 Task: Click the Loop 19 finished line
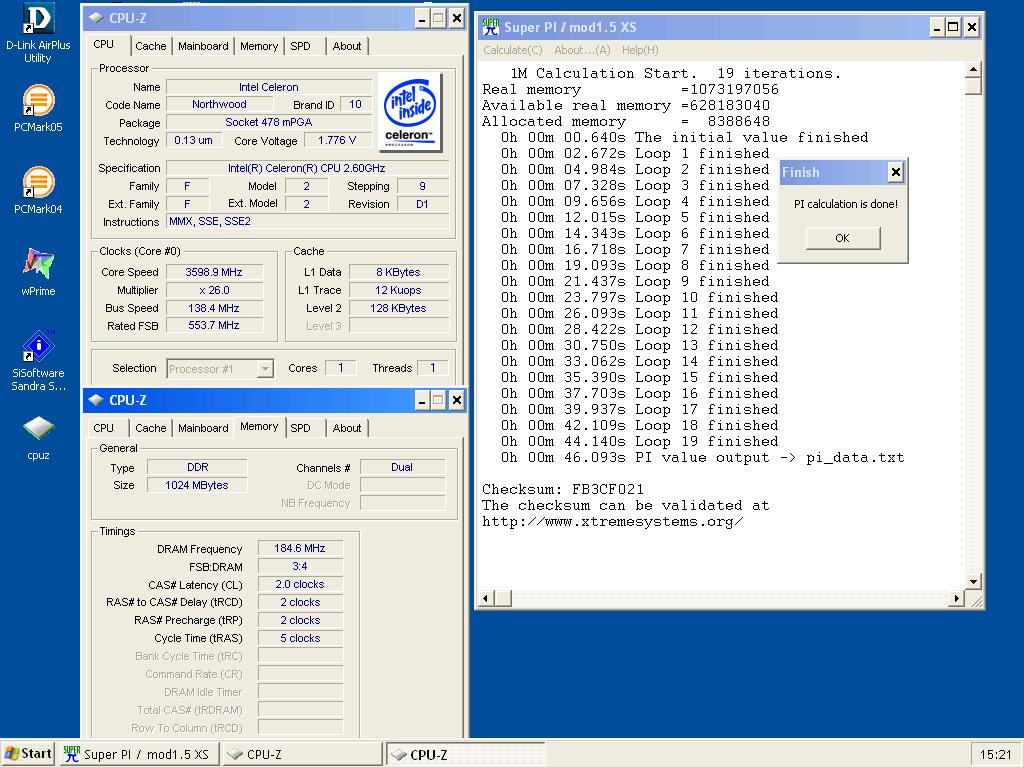click(640, 441)
